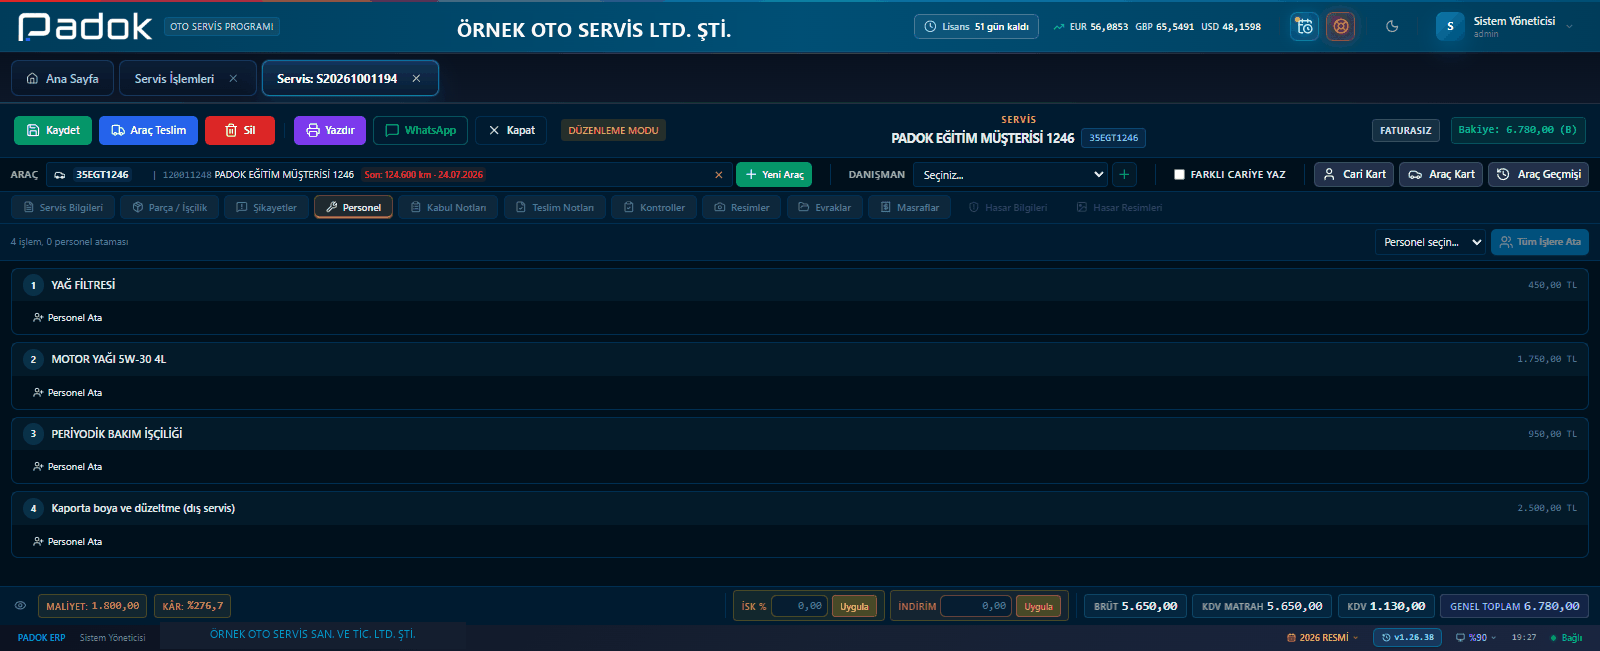1600x651 pixels.
Task: Open %90 zoom dropdown
Action: pos(1476,637)
